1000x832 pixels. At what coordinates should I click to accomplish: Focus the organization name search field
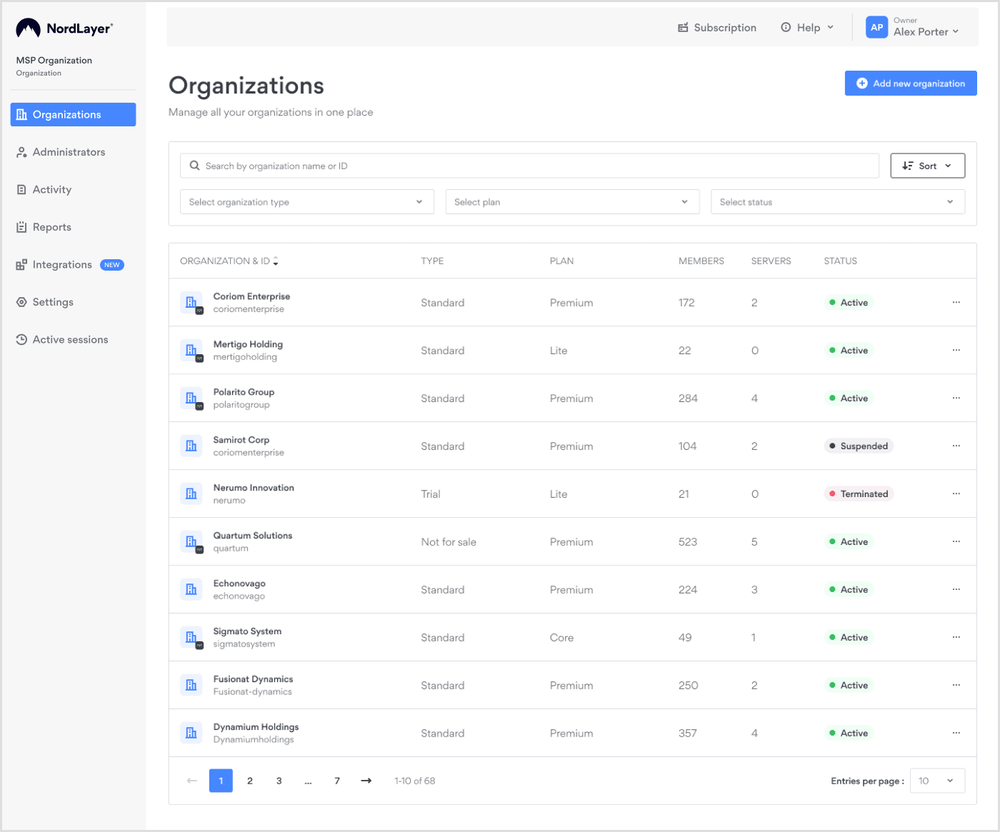[530, 166]
